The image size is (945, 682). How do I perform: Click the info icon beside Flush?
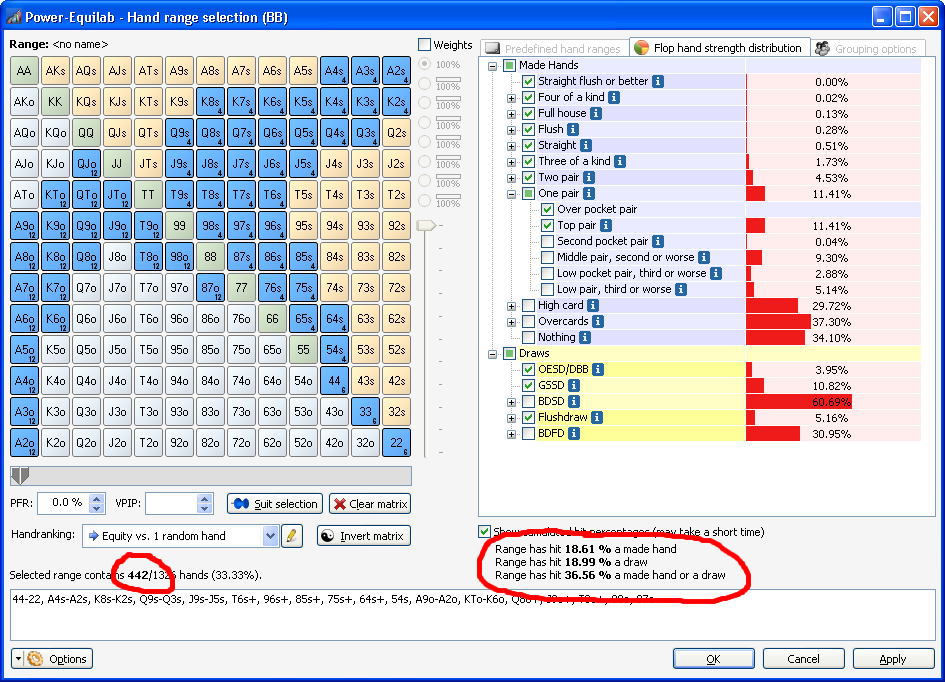tap(573, 129)
